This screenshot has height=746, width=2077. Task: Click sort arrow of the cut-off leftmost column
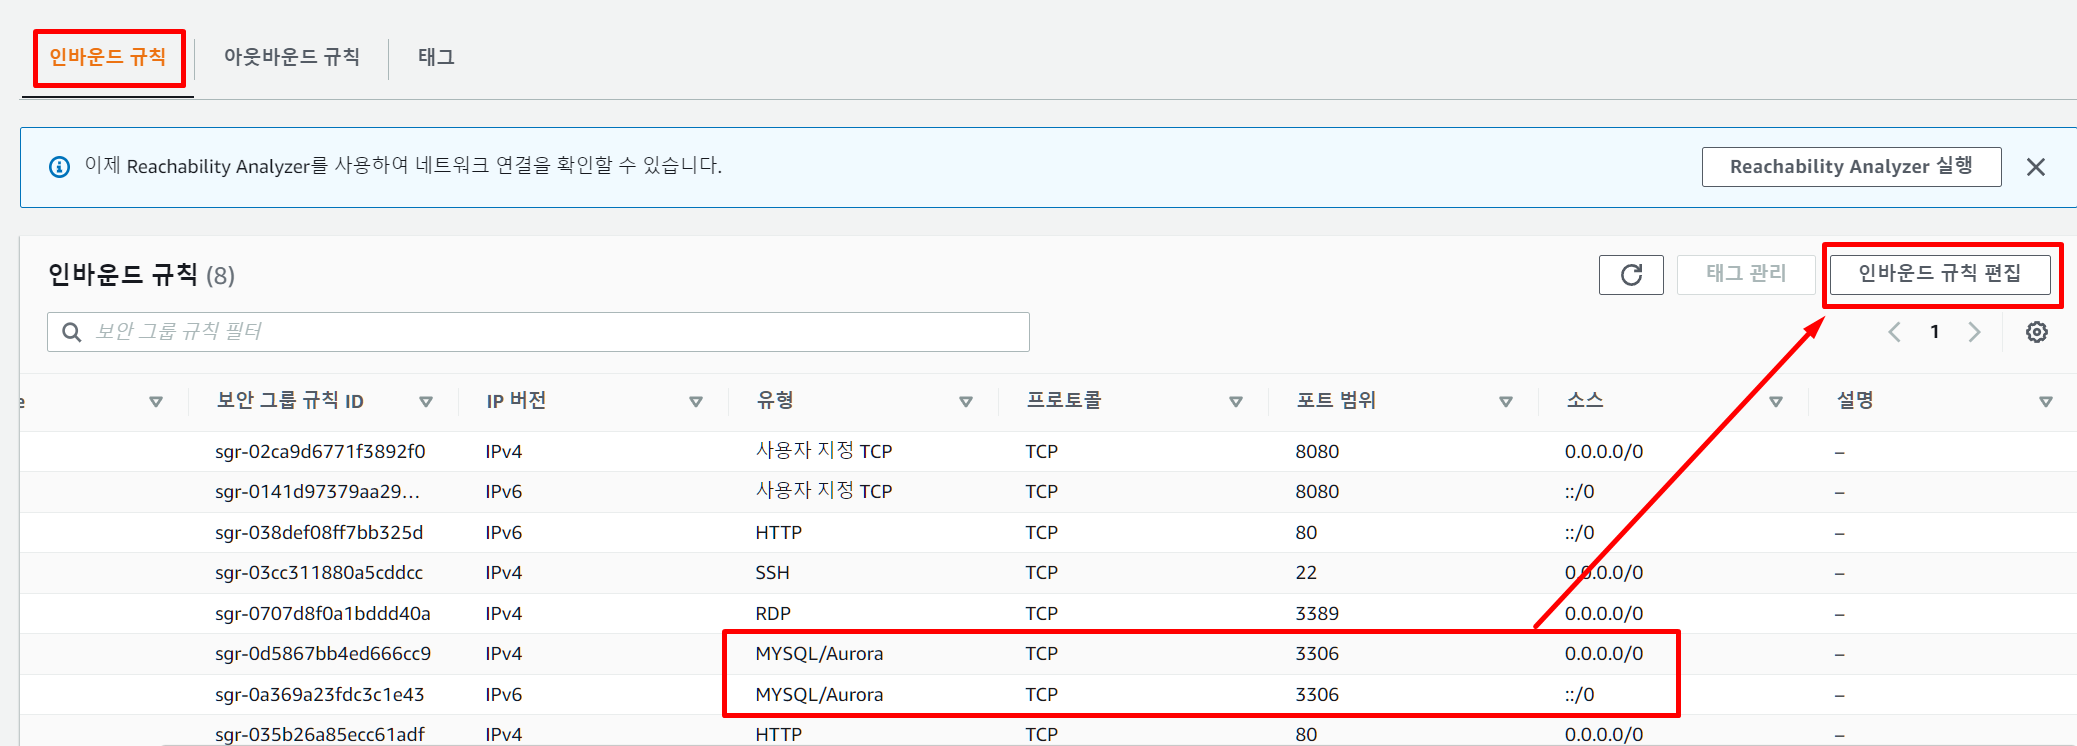(156, 402)
